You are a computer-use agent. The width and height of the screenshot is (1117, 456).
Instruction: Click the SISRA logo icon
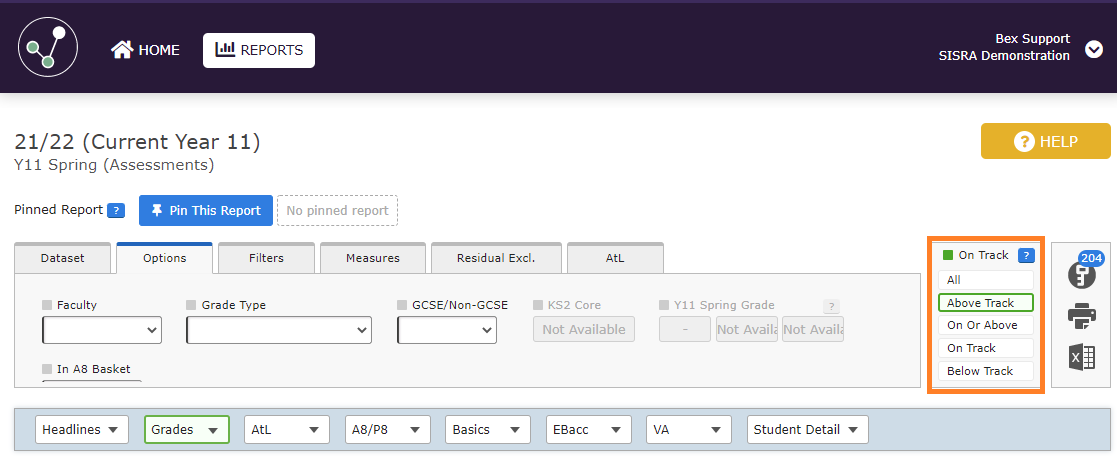pyautogui.click(x=48, y=49)
